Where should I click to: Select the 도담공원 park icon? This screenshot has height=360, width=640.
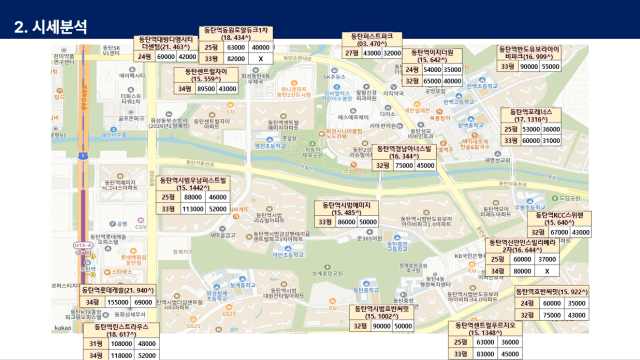click(x=555, y=198)
